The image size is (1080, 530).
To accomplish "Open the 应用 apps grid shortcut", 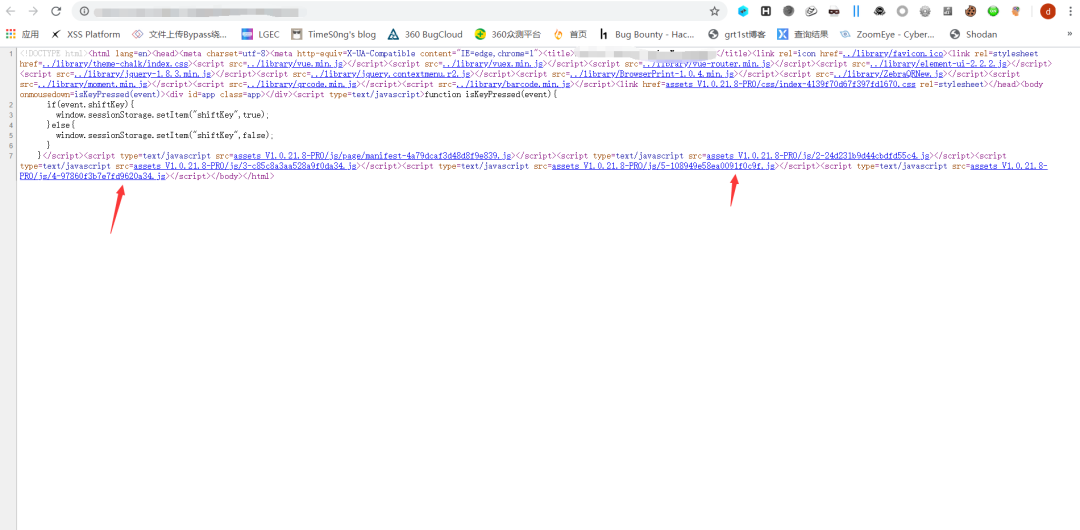I will [23, 34].
